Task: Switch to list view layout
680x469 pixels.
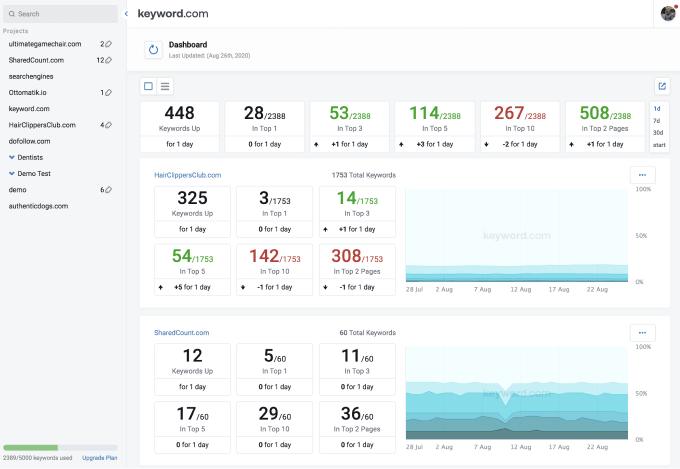Action: pos(165,86)
